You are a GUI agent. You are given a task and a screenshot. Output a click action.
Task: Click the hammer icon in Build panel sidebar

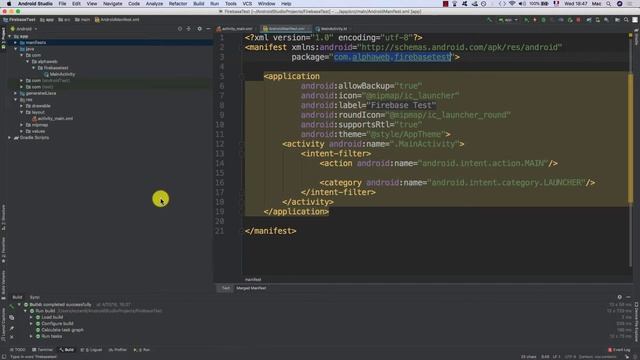coord(11,305)
